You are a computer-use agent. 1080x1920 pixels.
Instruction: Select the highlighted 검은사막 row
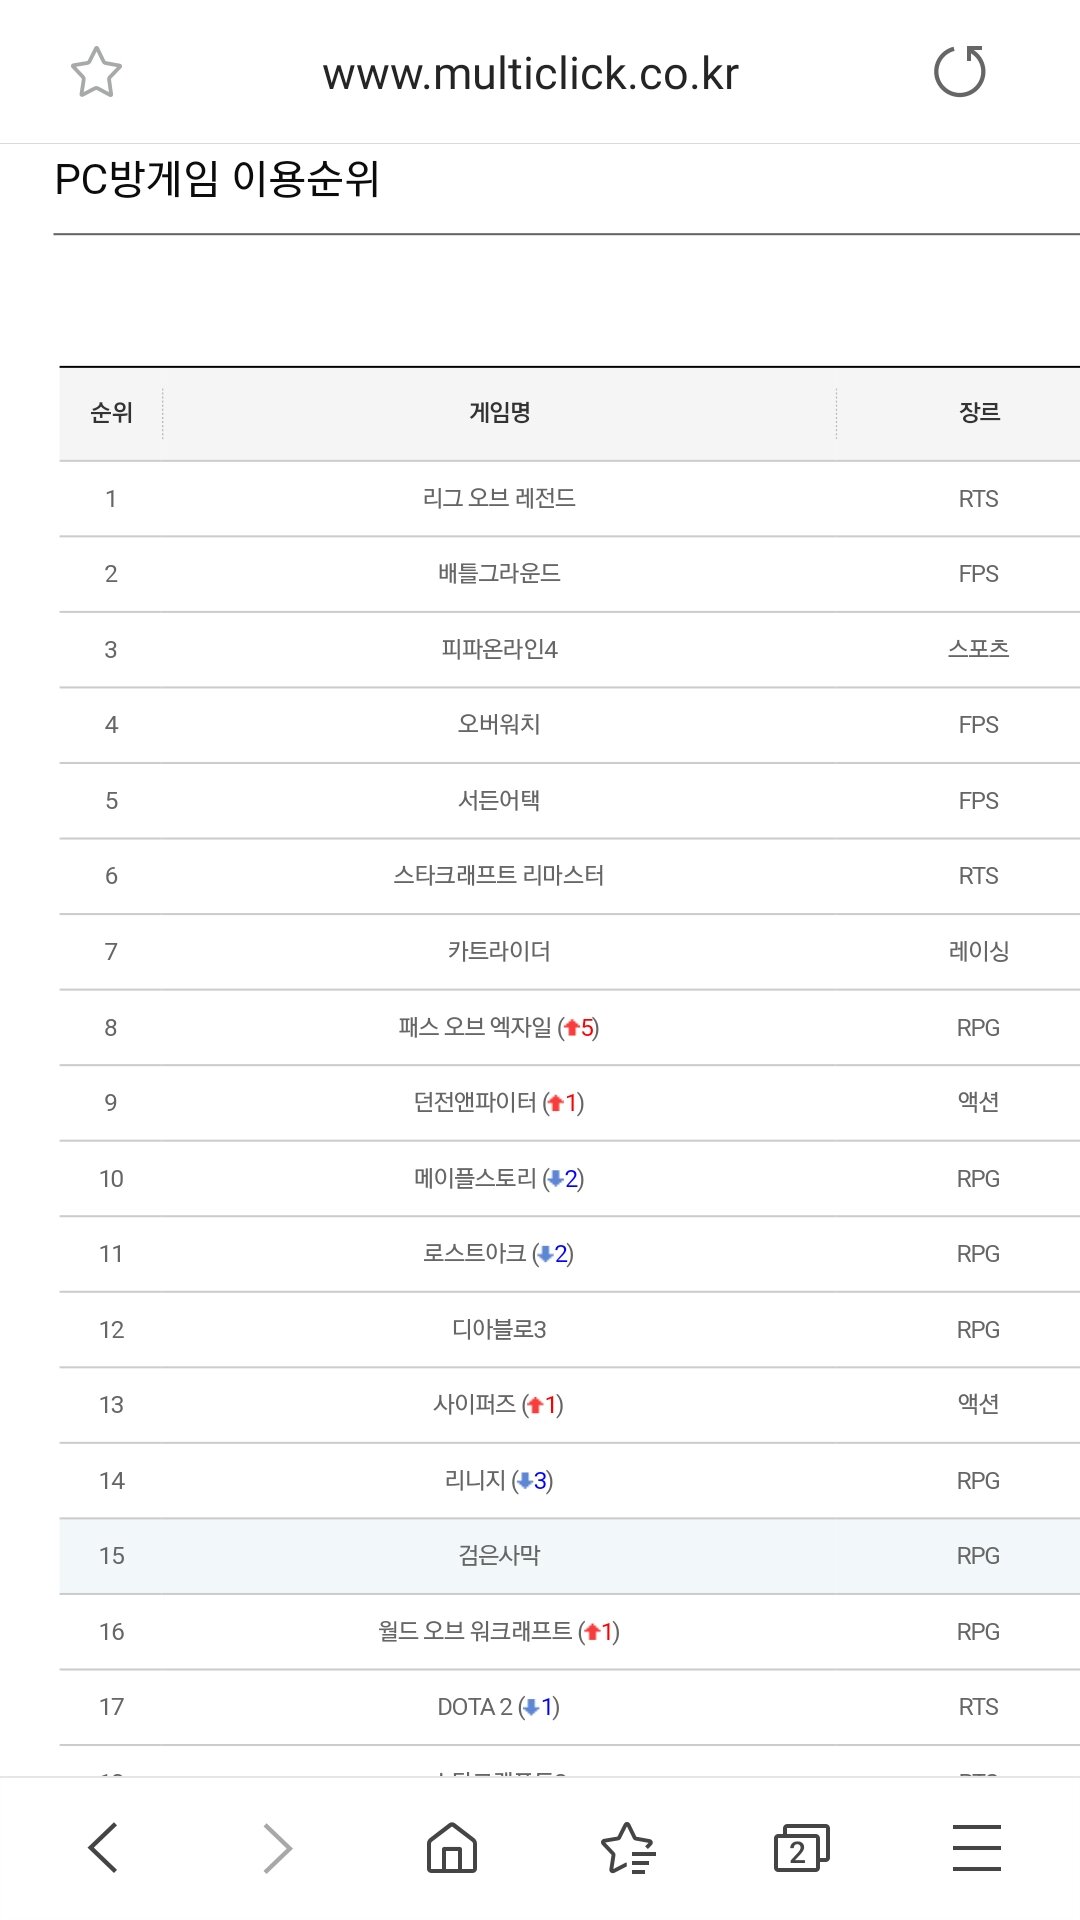[x=570, y=1556]
